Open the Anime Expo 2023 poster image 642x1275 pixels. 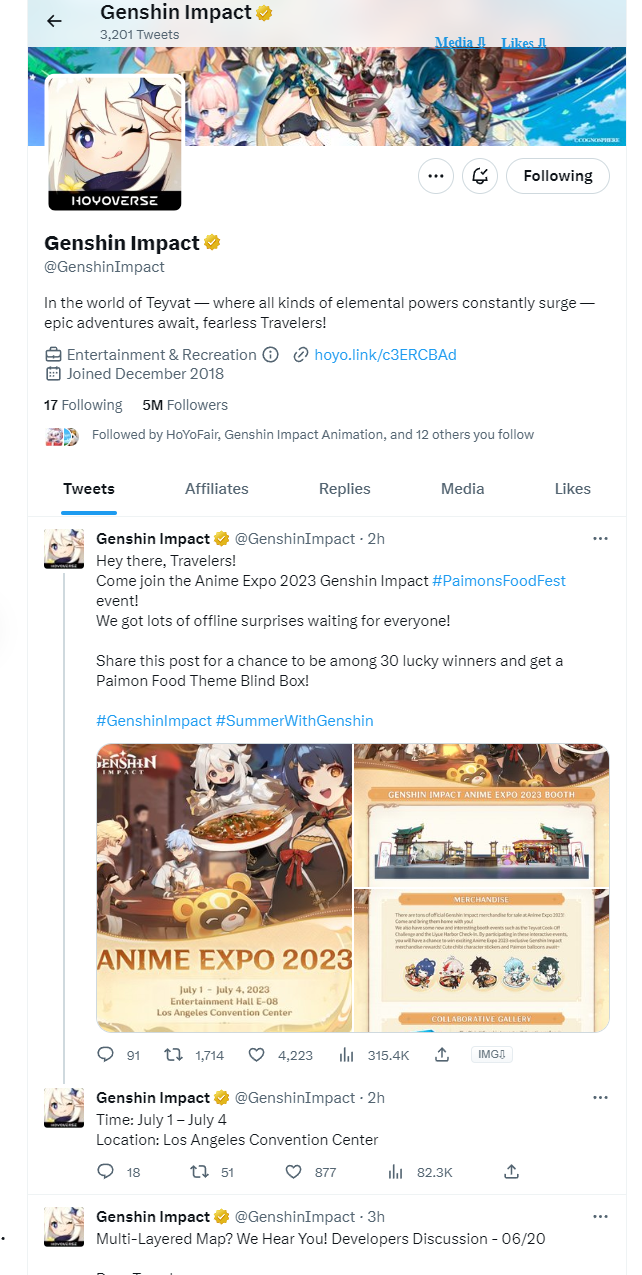coord(225,887)
